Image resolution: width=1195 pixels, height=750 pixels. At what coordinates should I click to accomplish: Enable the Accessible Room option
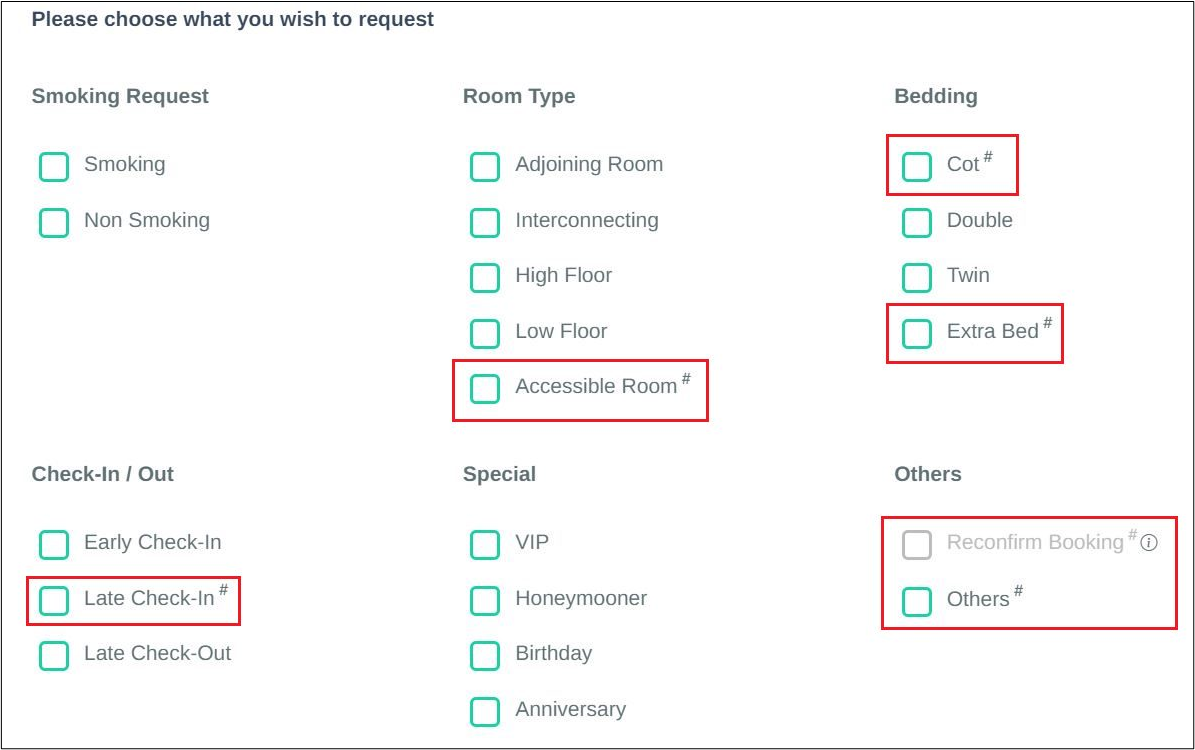click(485, 389)
